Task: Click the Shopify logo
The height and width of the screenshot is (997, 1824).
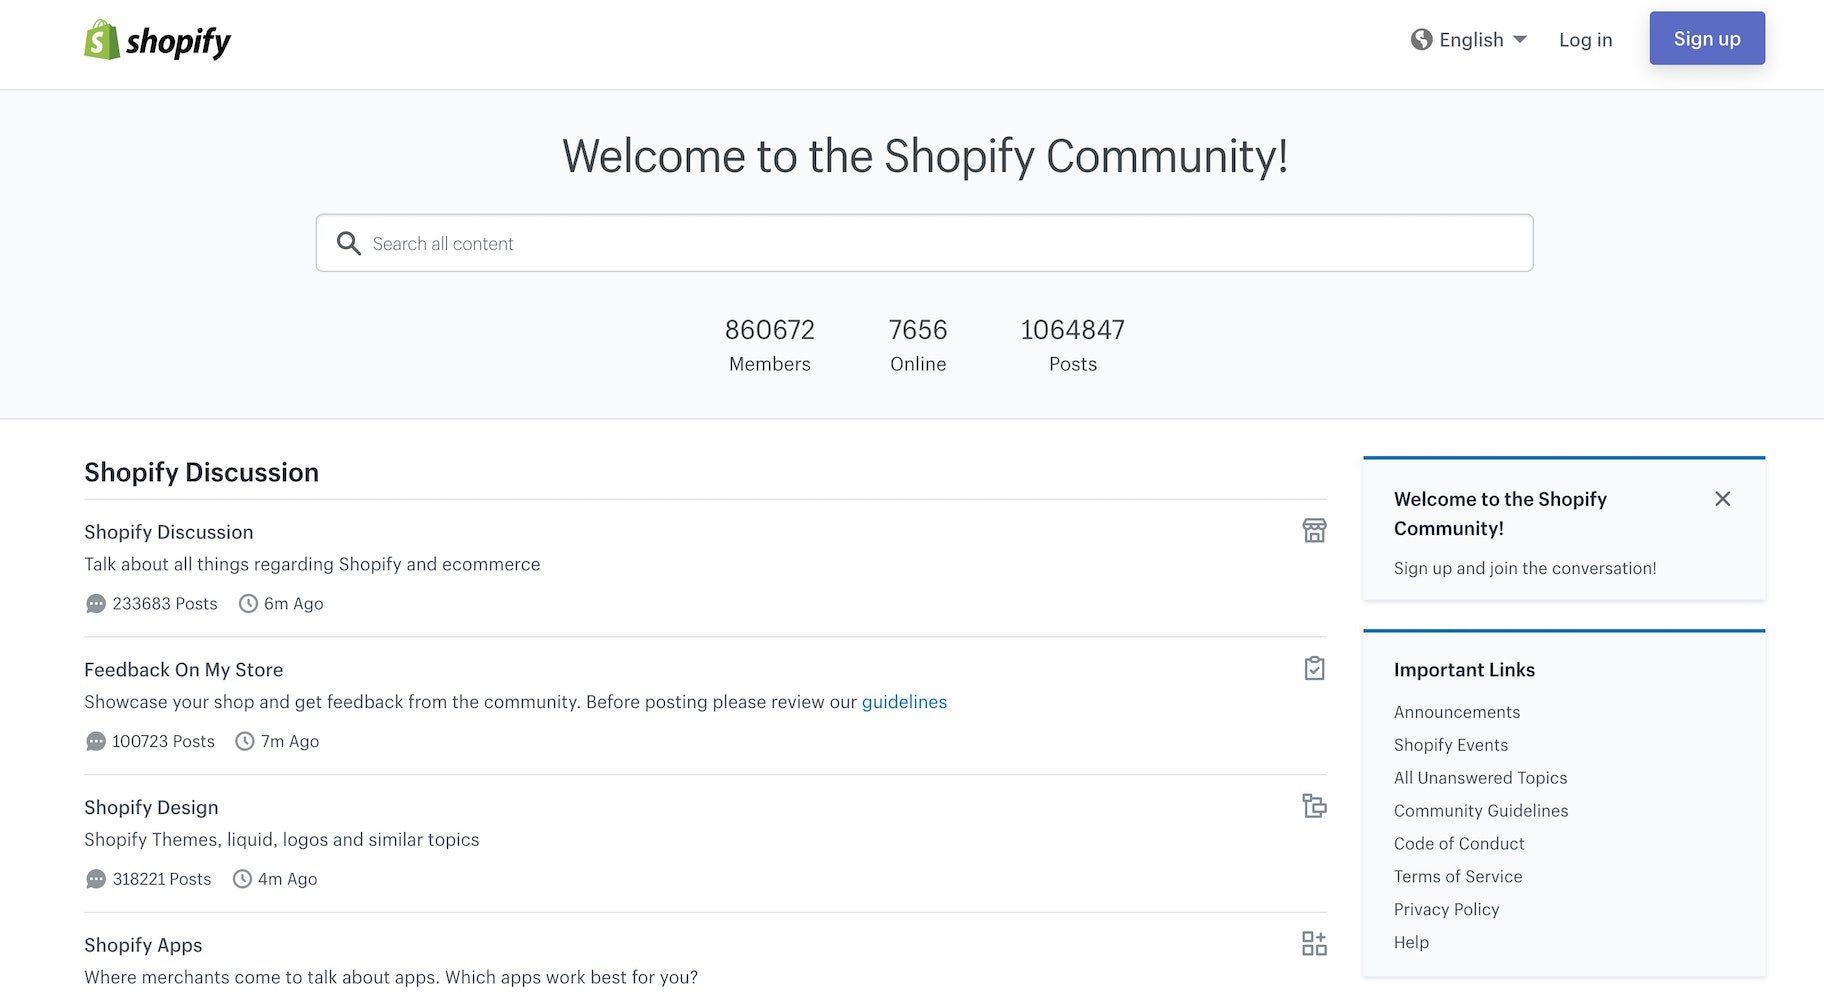Action: 156,40
